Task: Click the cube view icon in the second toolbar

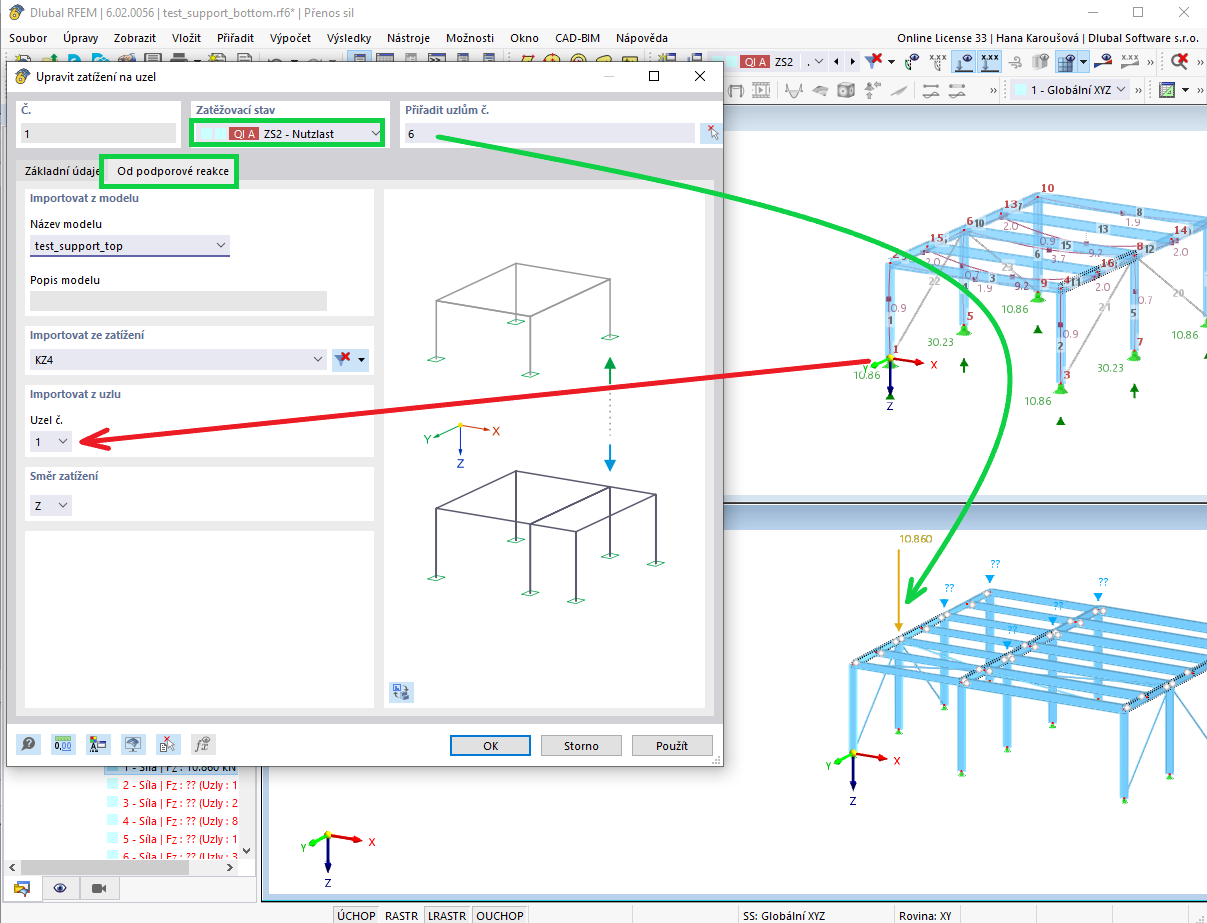Action: click(846, 90)
